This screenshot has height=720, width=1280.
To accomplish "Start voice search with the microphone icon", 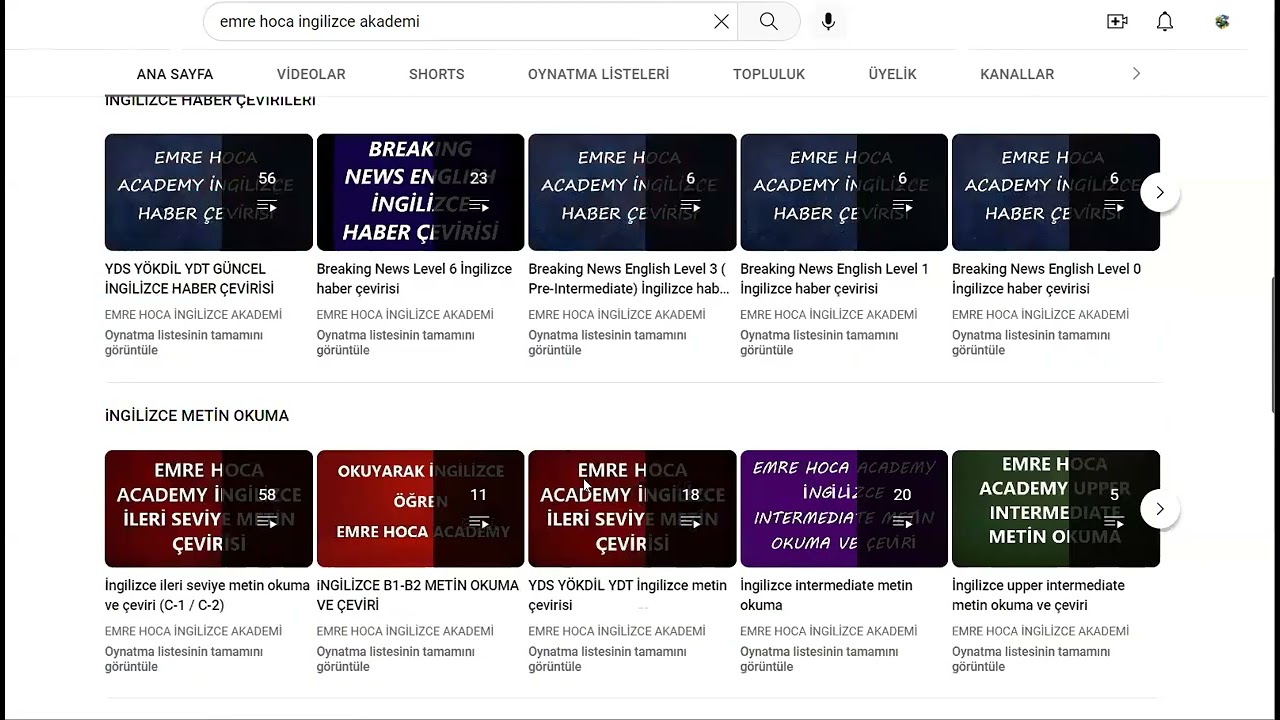I will click(x=828, y=21).
